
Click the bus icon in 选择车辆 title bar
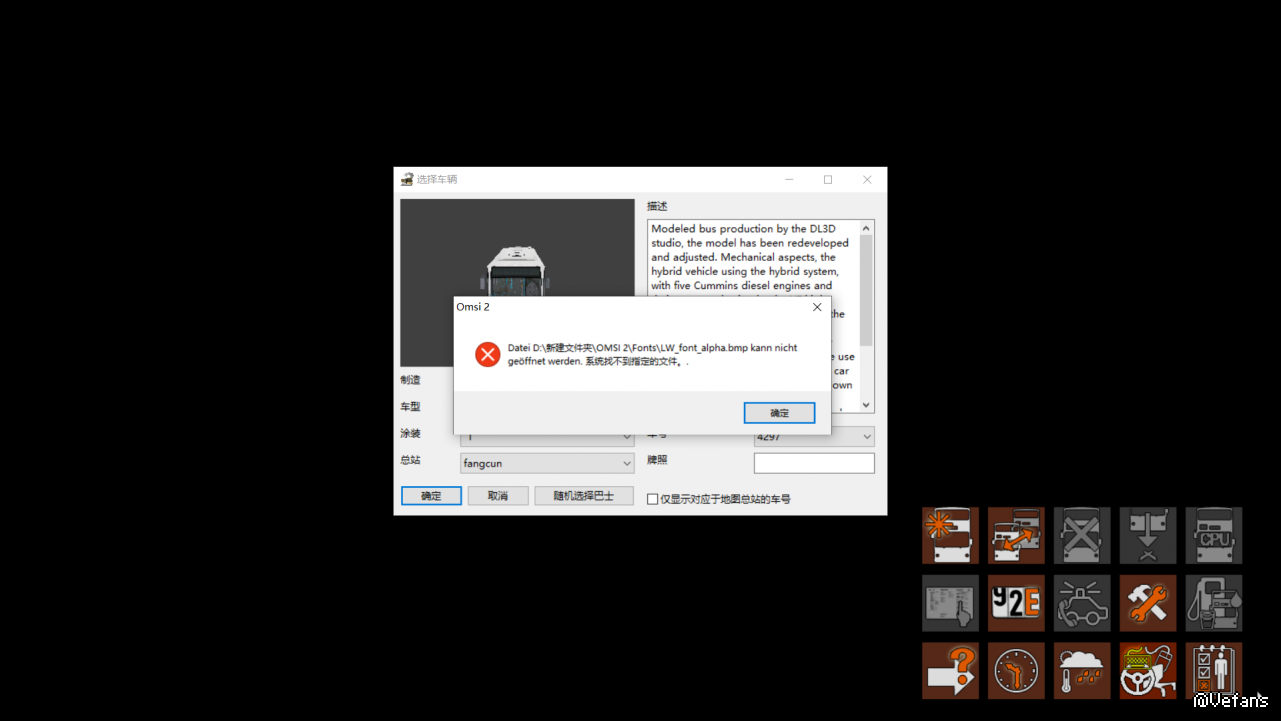tap(407, 180)
